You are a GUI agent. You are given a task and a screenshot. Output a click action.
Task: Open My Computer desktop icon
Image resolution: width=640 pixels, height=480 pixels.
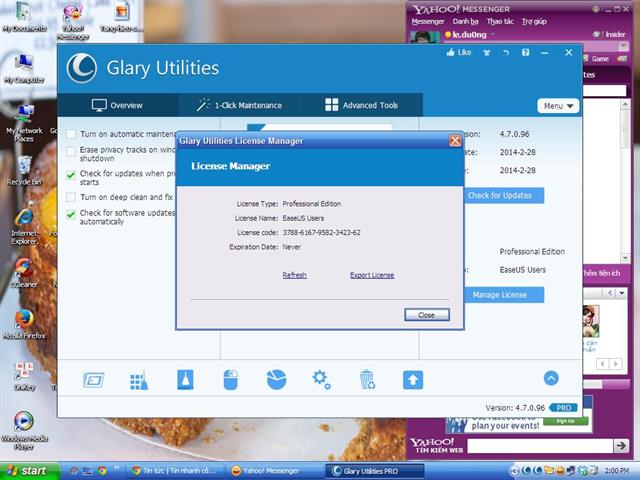click(24, 69)
